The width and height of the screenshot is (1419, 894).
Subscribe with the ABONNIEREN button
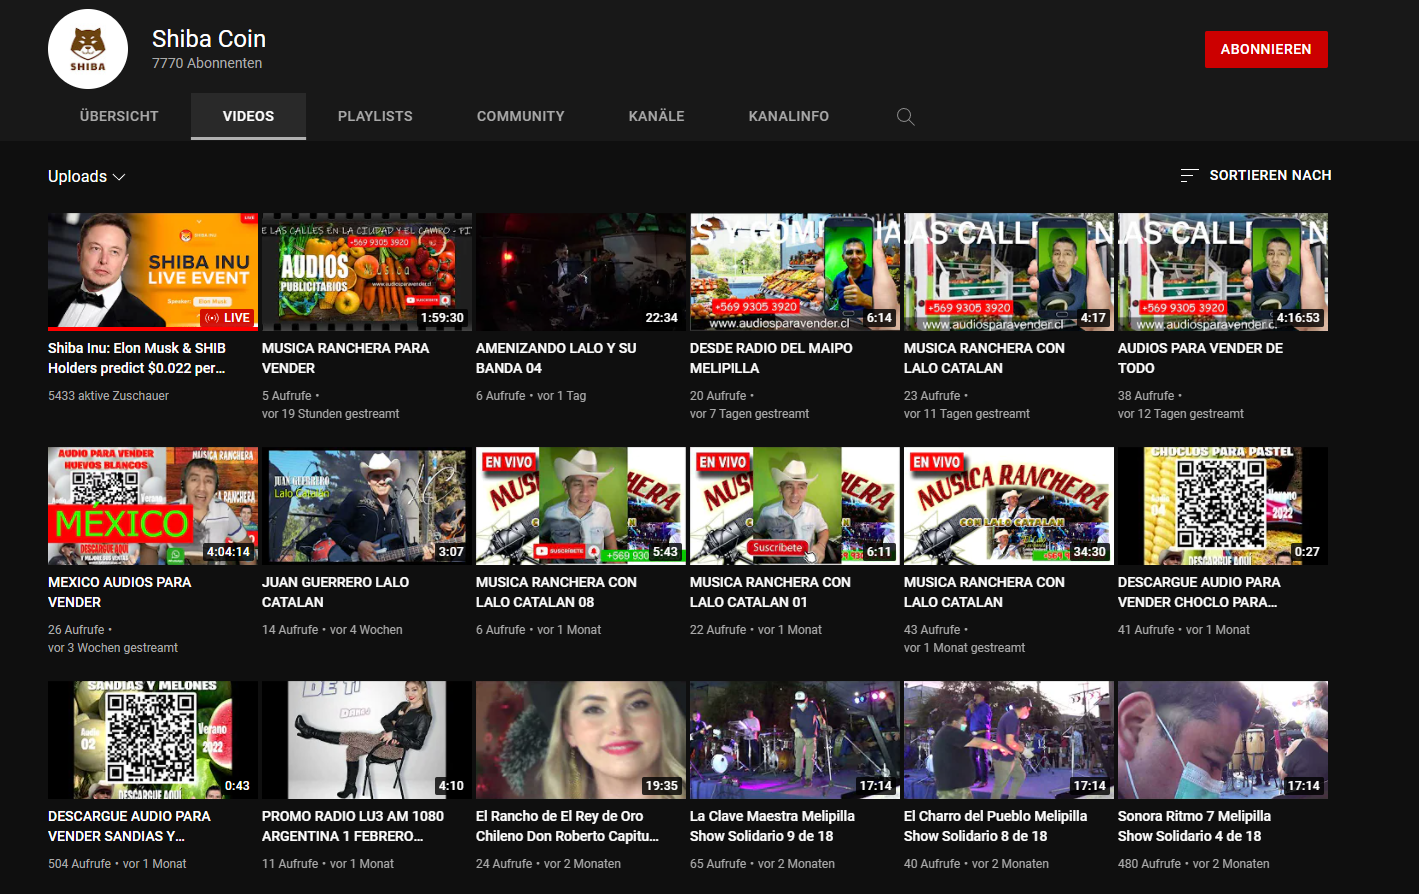tap(1266, 49)
